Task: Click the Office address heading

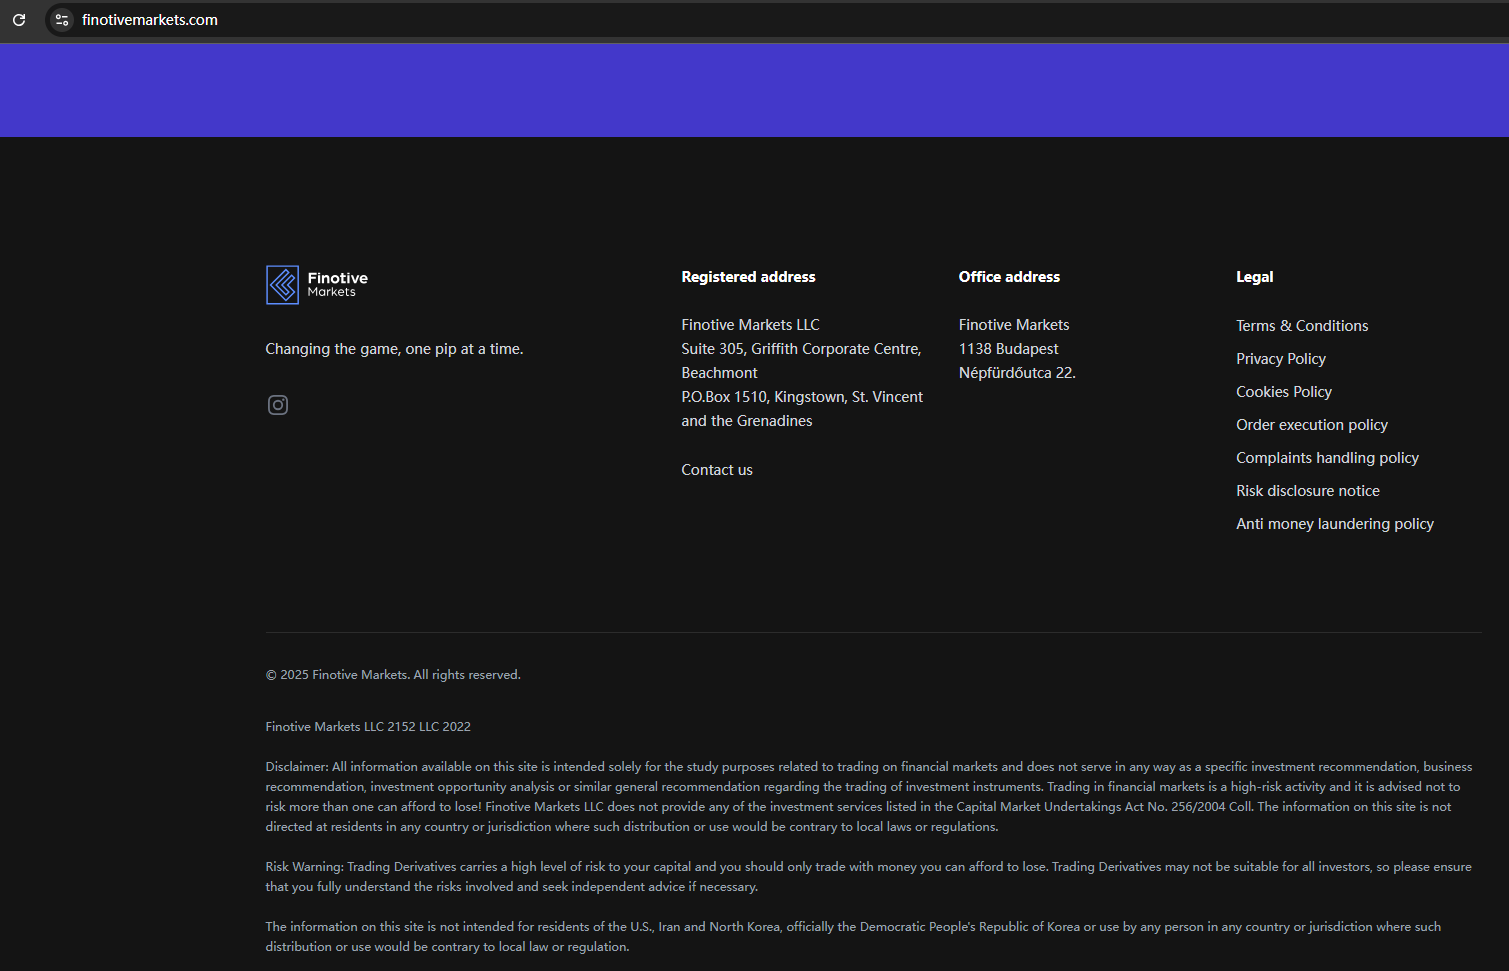Action: (x=1009, y=277)
